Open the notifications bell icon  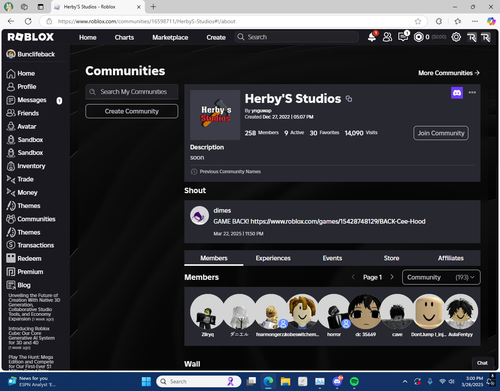coord(372,37)
